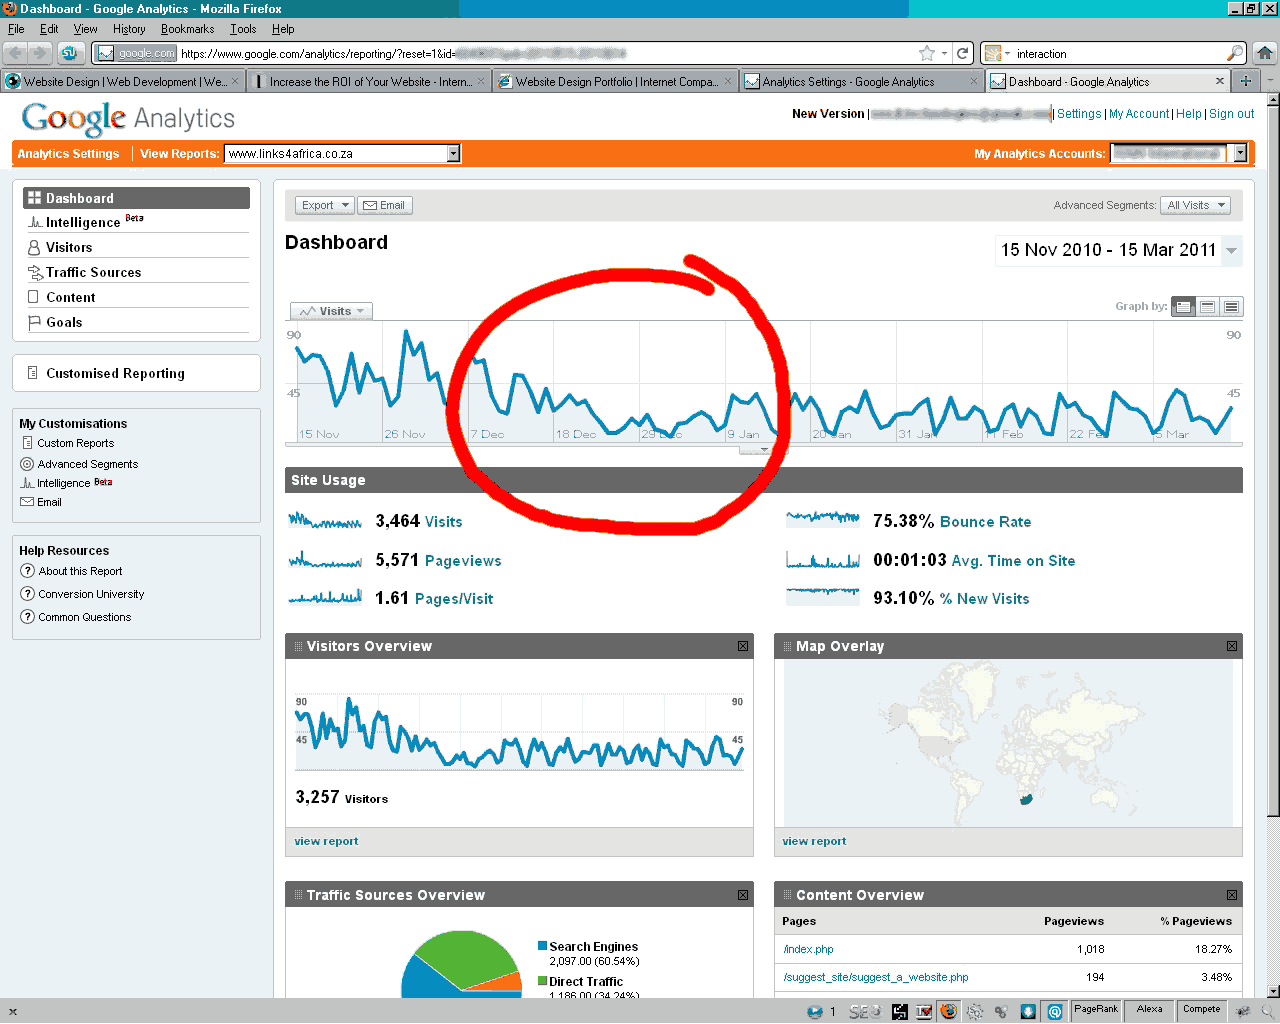Click the expander handle below the graph
This screenshot has width=1280, height=1024.
[x=764, y=450]
